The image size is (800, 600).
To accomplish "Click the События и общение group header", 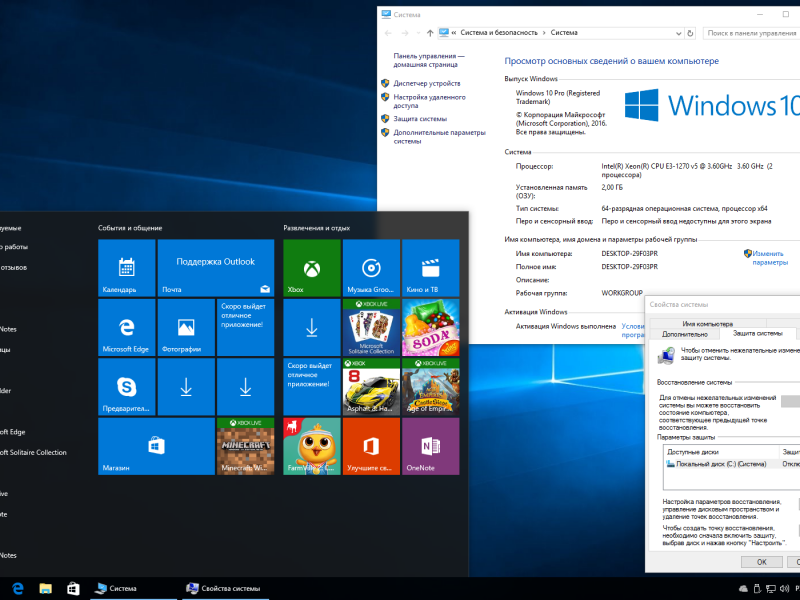I will tap(130, 228).
